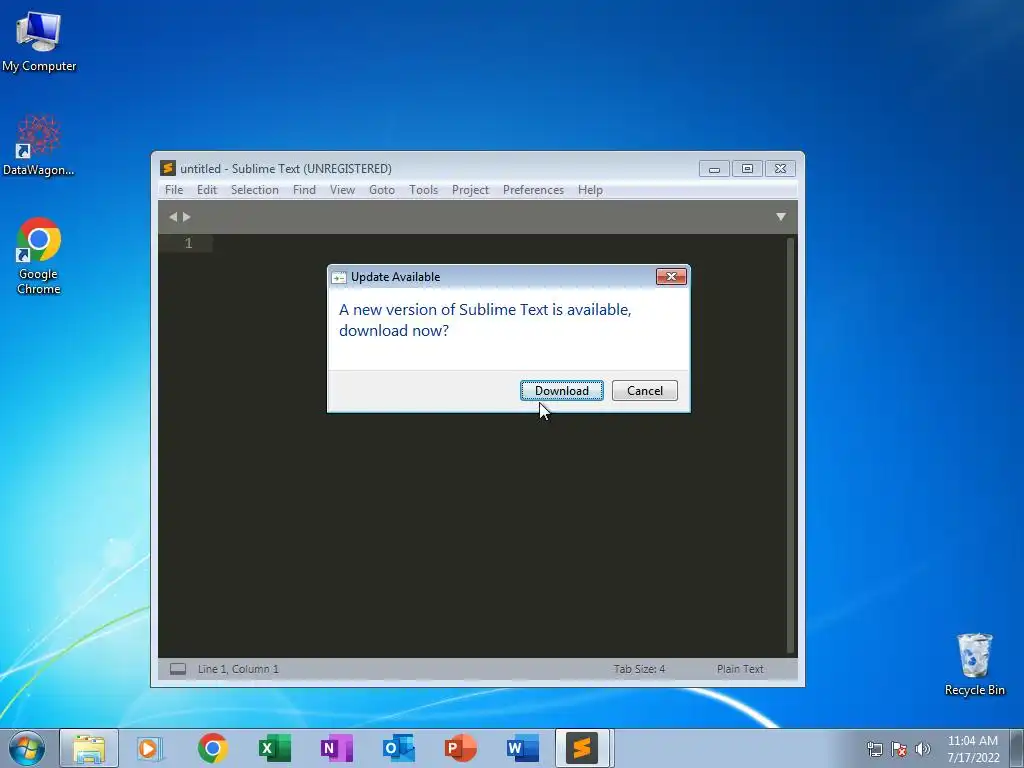Open the File menu in Sublime Text

(x=174, y=190)
